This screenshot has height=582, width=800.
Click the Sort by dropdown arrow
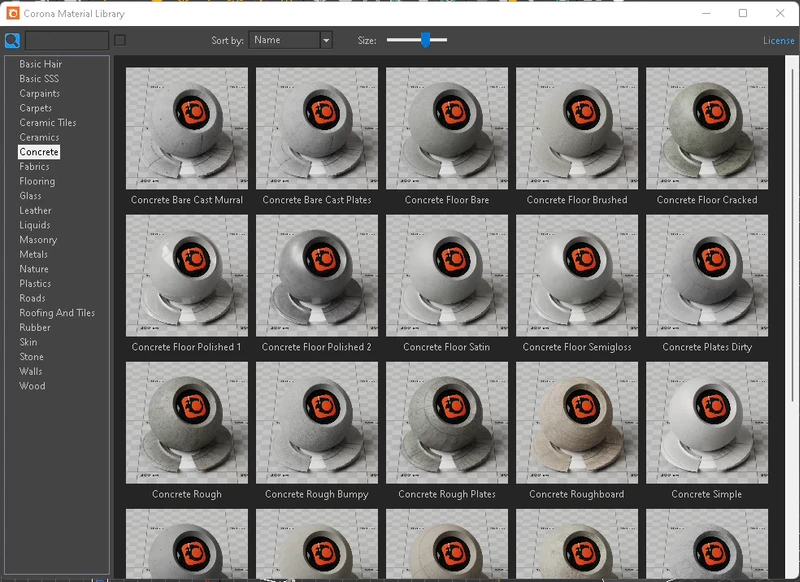click(x=326, y=40)
